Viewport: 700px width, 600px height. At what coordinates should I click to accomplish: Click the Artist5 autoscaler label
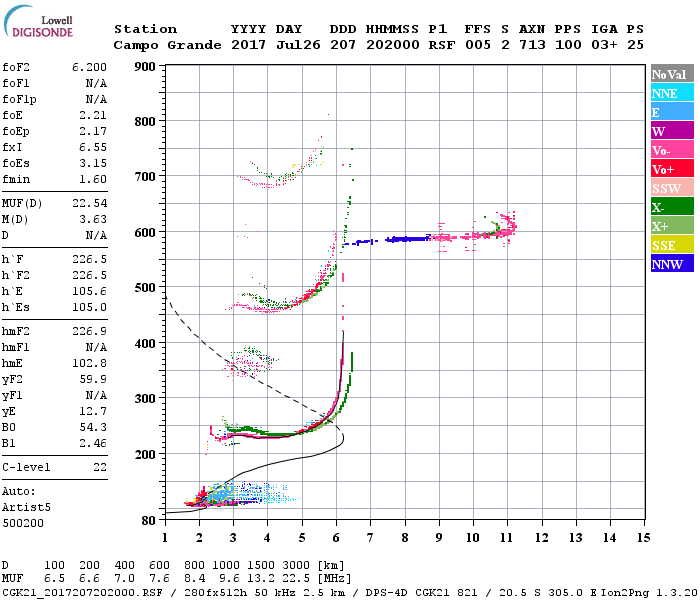click(26, 508)
